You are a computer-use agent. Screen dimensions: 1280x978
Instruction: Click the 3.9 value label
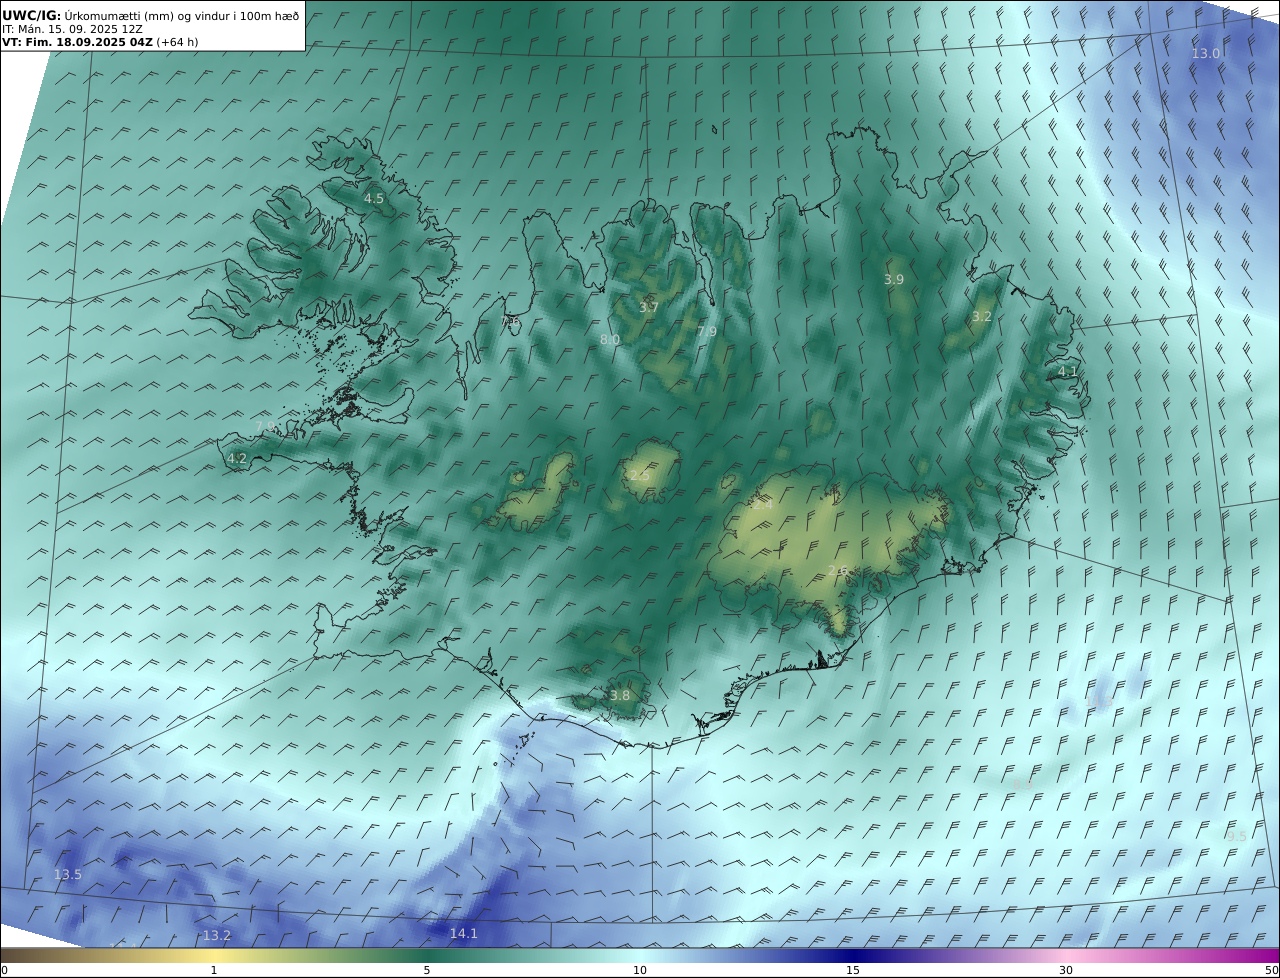pyautogui.click(x=894, y=280)
